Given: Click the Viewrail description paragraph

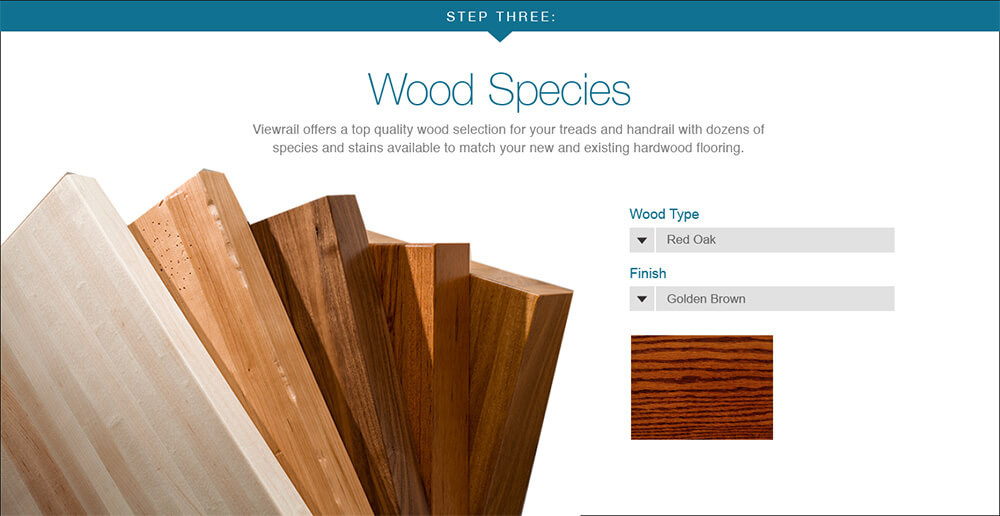Looking at the screenshot, I should click(x=508, y=139).
